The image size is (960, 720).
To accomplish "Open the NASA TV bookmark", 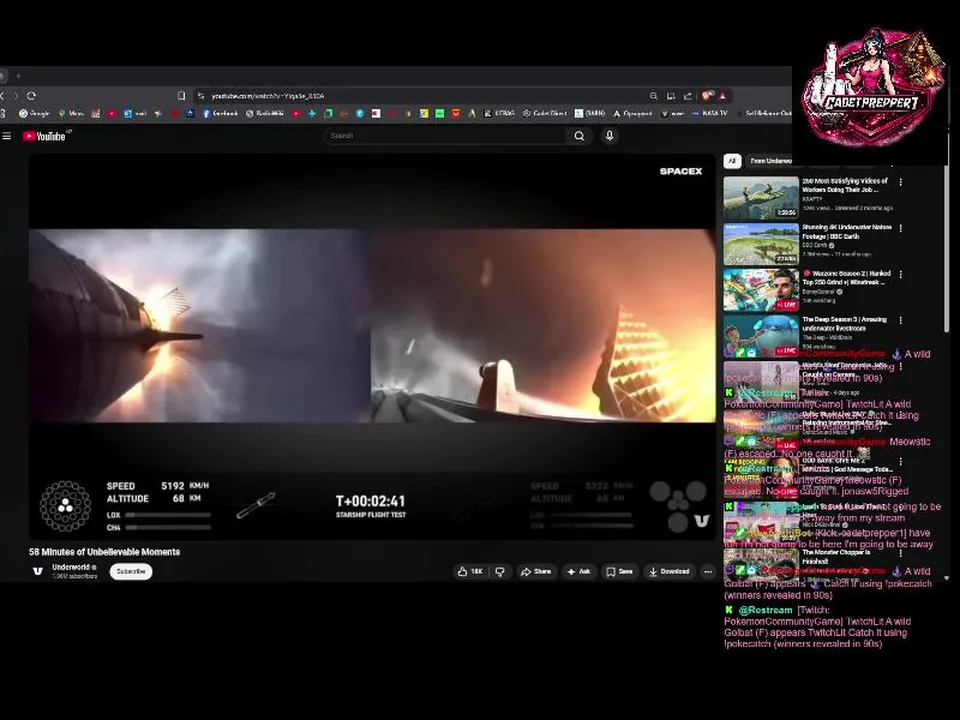I will (x=710, y=113).
